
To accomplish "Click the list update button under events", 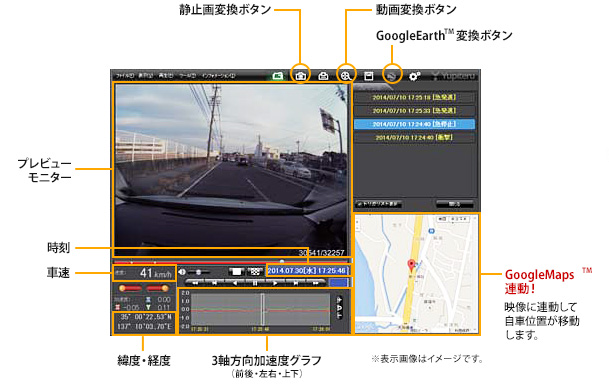I will coord(378,204).
